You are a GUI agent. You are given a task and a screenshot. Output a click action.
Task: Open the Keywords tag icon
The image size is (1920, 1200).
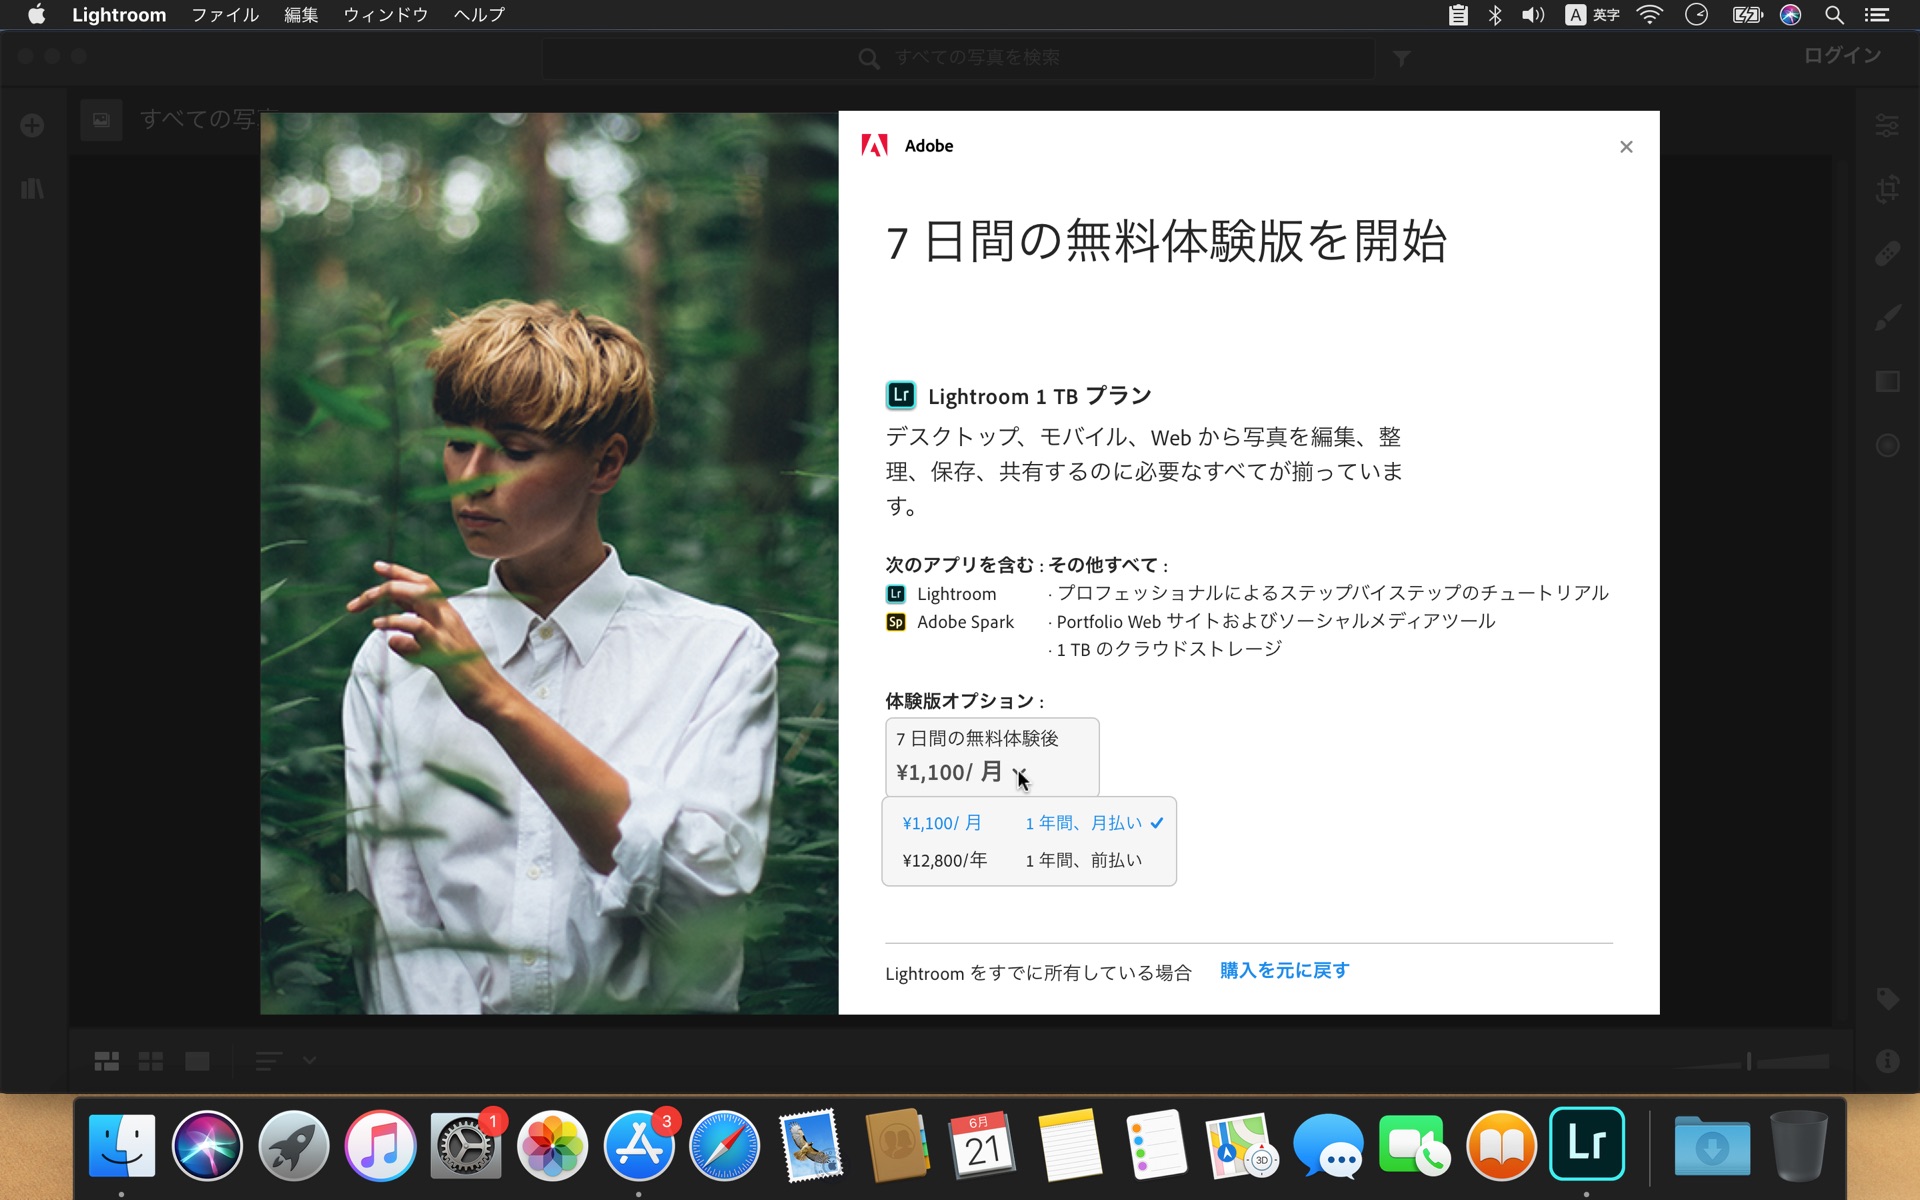click(x=1887, y=998)
